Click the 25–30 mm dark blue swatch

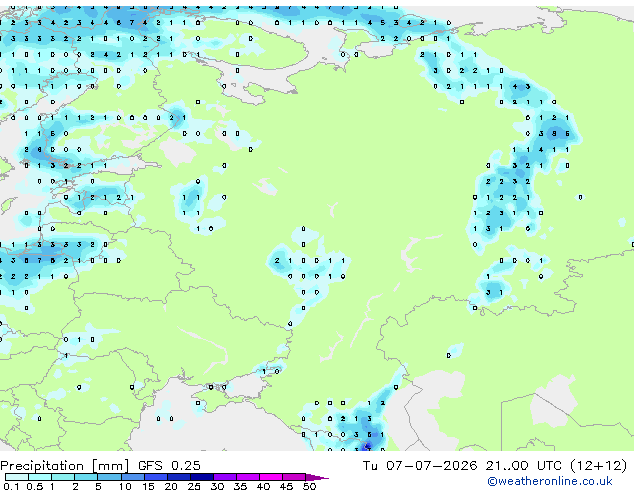pyautogui.click(x=201, y=477)
